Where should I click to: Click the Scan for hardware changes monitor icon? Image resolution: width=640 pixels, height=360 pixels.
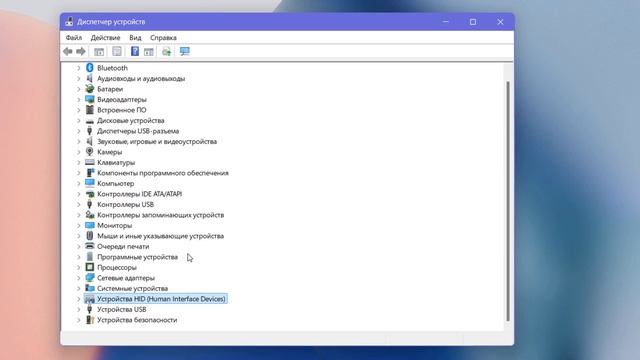coord(184,51)
